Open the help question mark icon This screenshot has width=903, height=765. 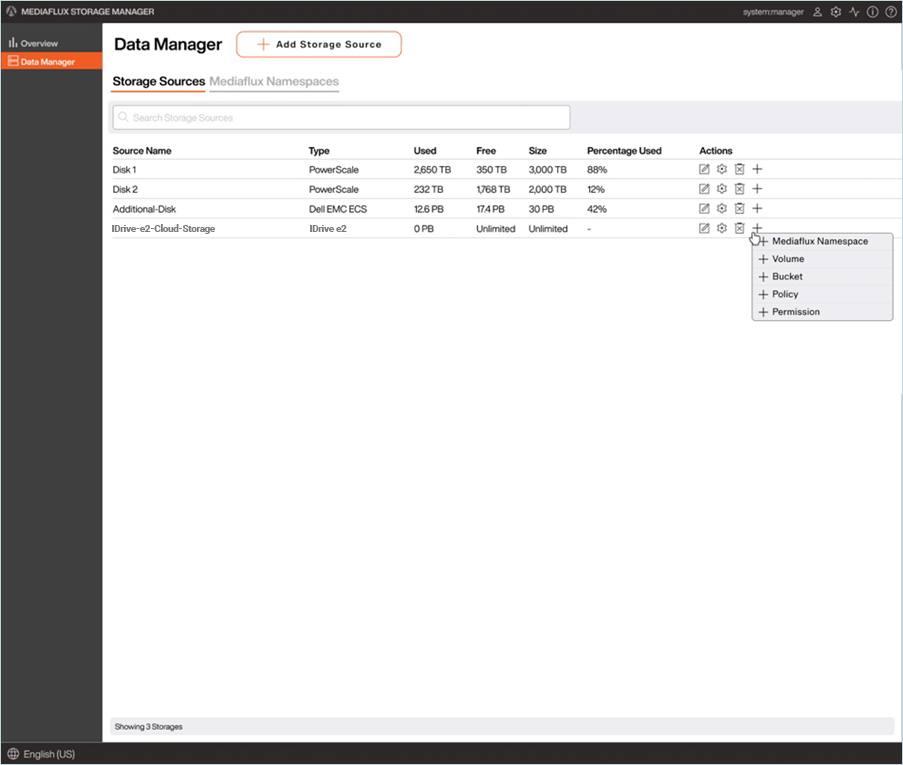pos(890,12)
